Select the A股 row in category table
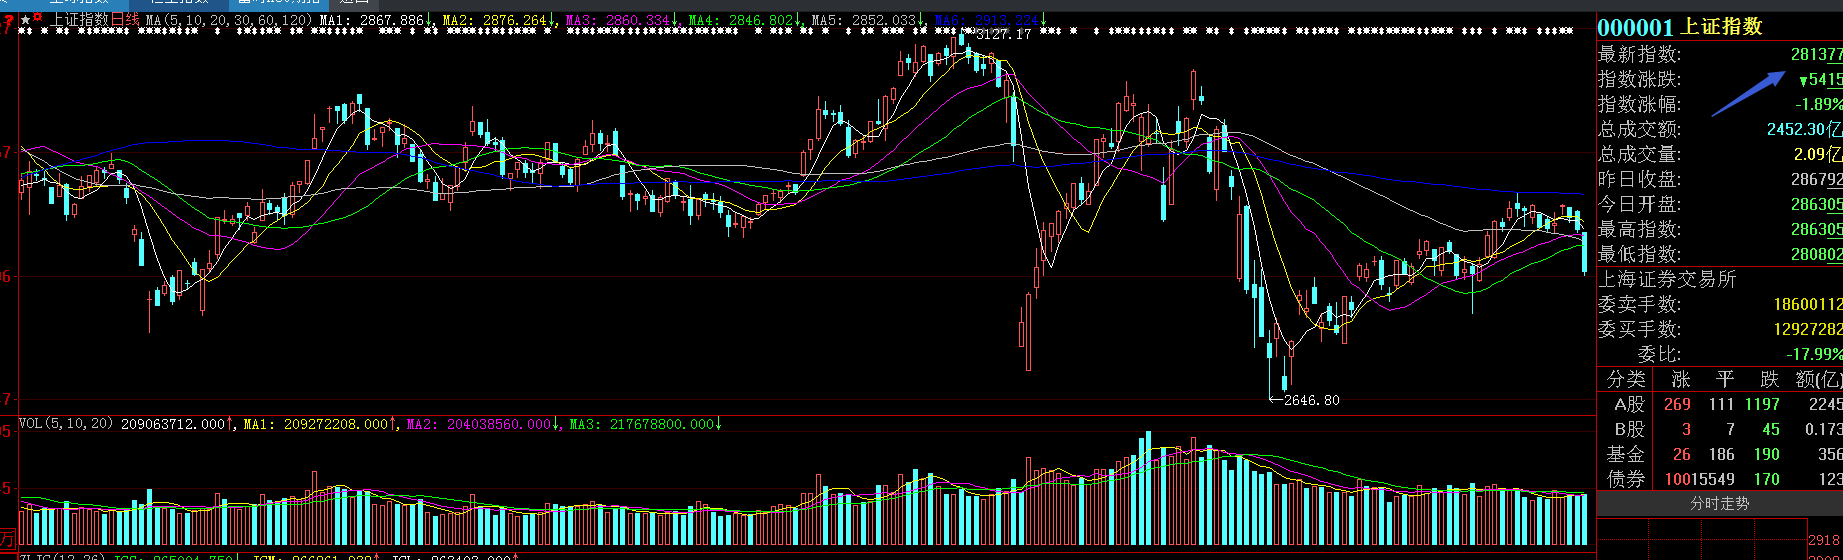1843x560 pixels. click(x=1629, y=404)
